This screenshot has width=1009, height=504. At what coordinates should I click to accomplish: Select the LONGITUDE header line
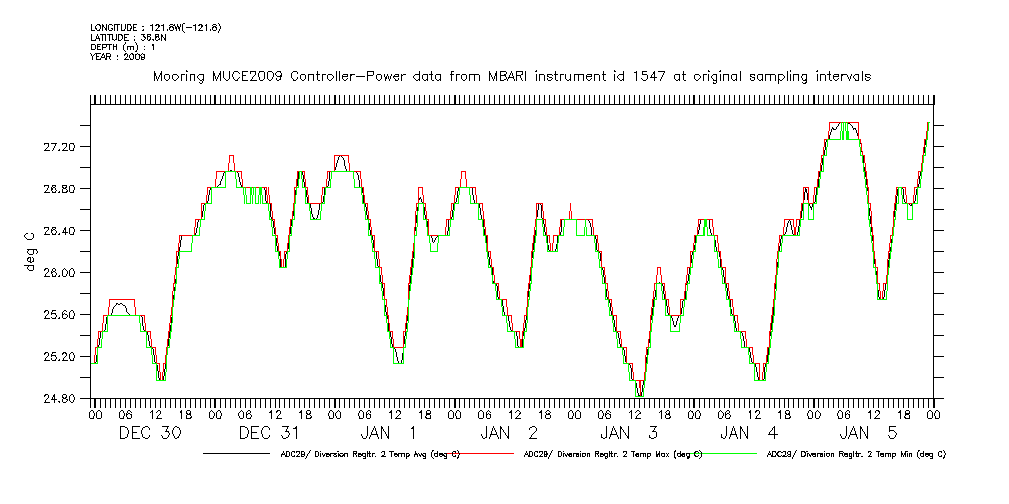(x=155, y=27)
